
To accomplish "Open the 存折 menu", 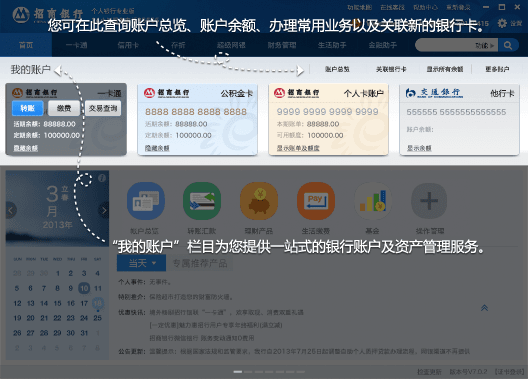I will click(178, 45).
